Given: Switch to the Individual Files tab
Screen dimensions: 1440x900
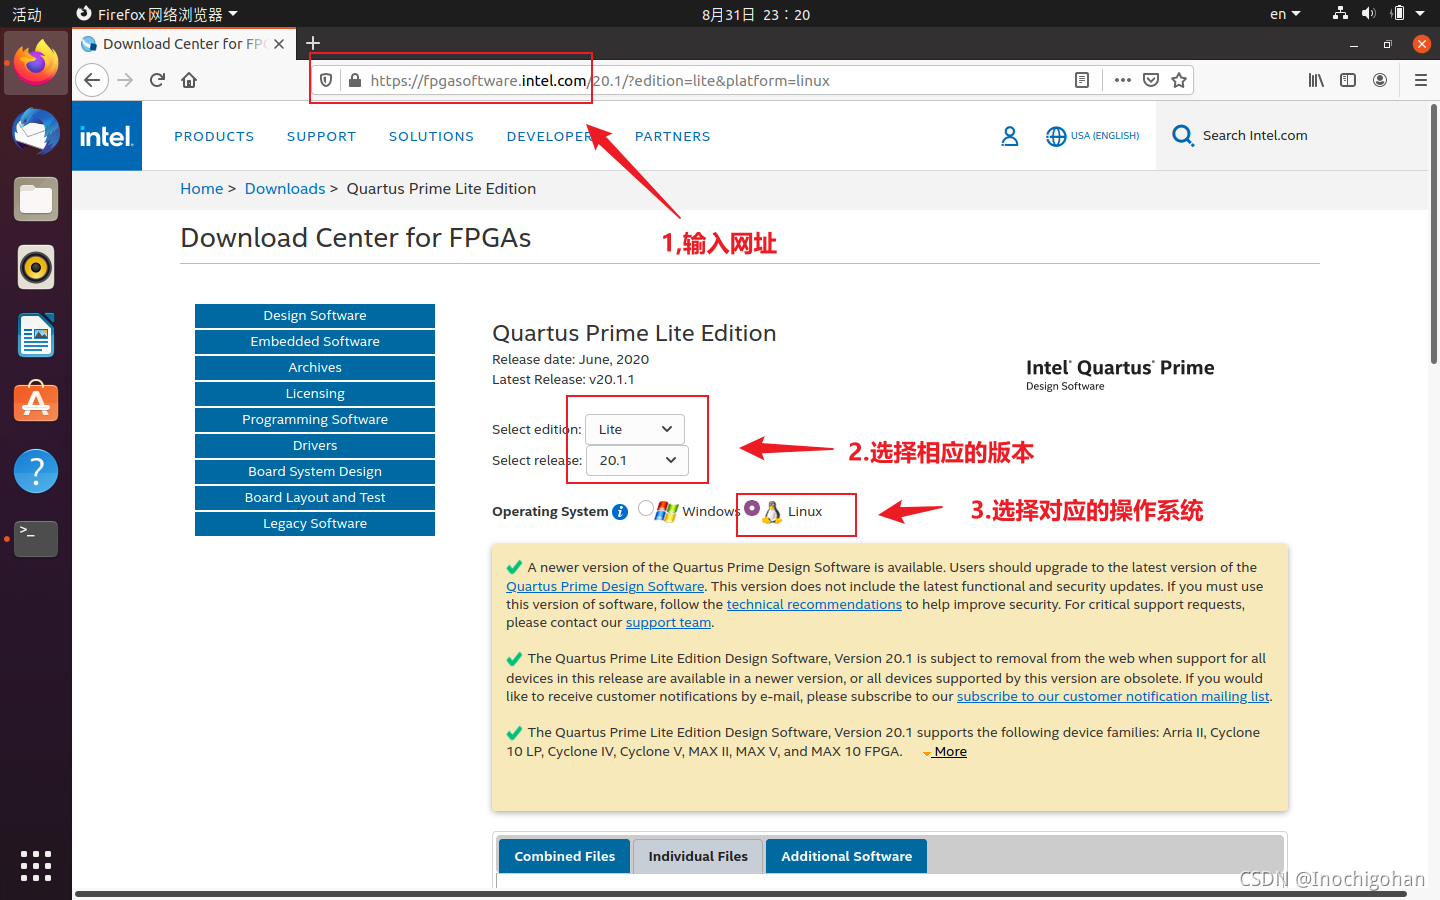Looking at the screenshot, I should (698, 856).
